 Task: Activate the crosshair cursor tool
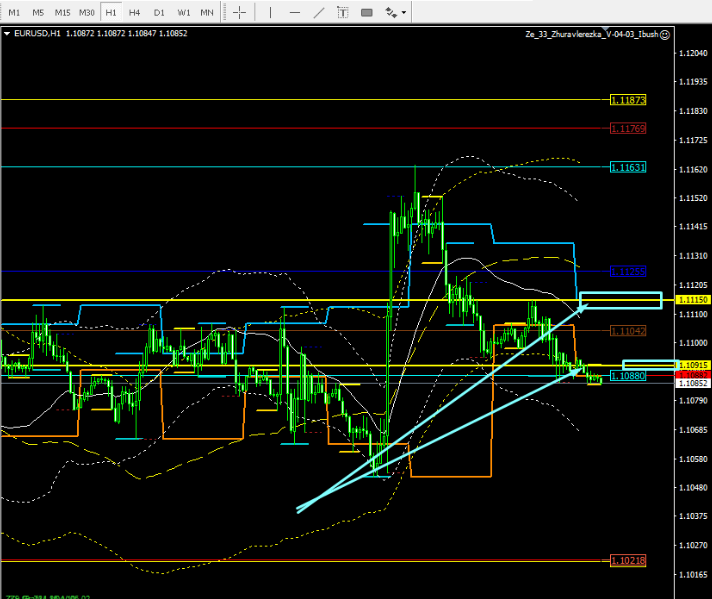click(x=240, y=12)
